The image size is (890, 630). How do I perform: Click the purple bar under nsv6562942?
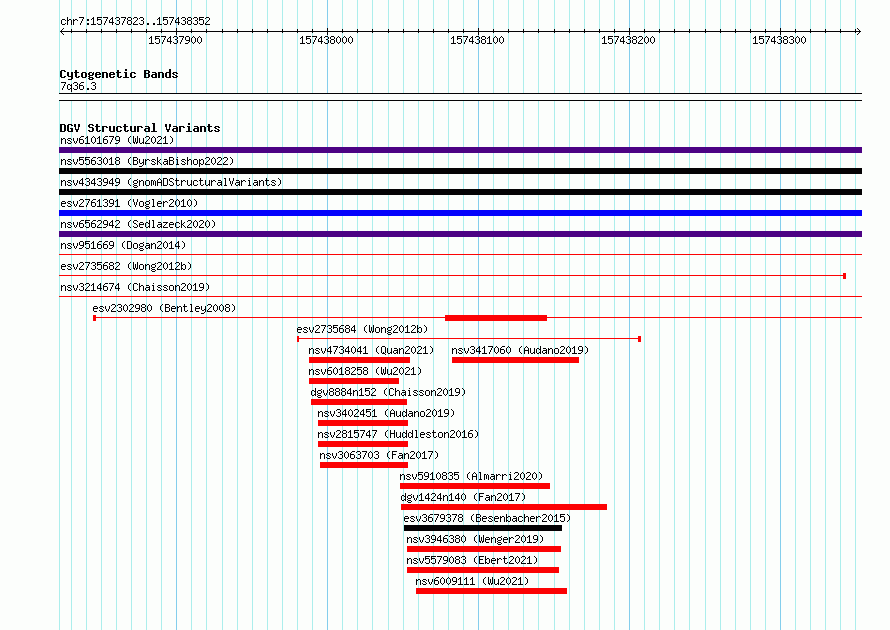click(x=460, y=234)
